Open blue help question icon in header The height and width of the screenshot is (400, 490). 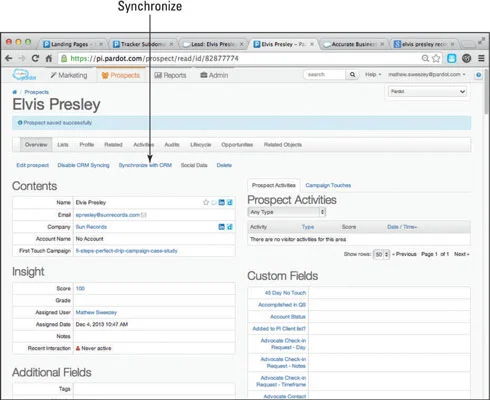click(479, 75)
